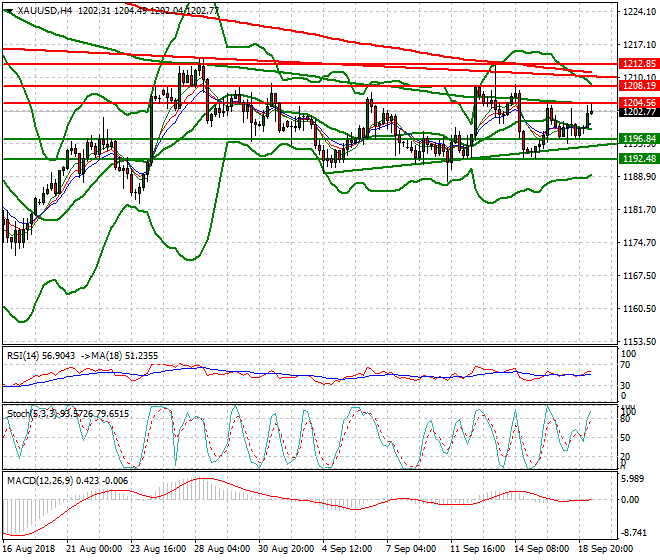Click the 23 Aug 16:00 time label
The width and height of the screenshot is (660, 560).
coord(158,549)
